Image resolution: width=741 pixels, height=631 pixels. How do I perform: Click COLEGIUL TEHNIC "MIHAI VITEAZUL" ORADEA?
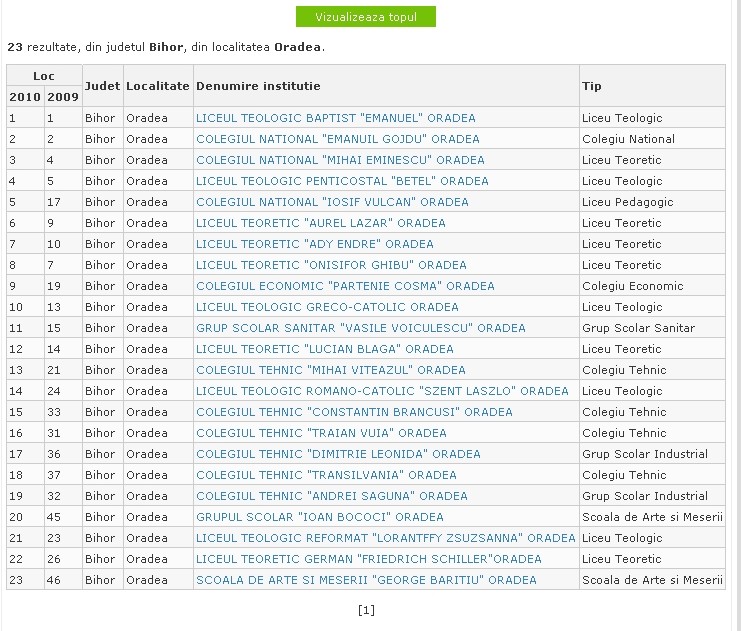point(331,370)
